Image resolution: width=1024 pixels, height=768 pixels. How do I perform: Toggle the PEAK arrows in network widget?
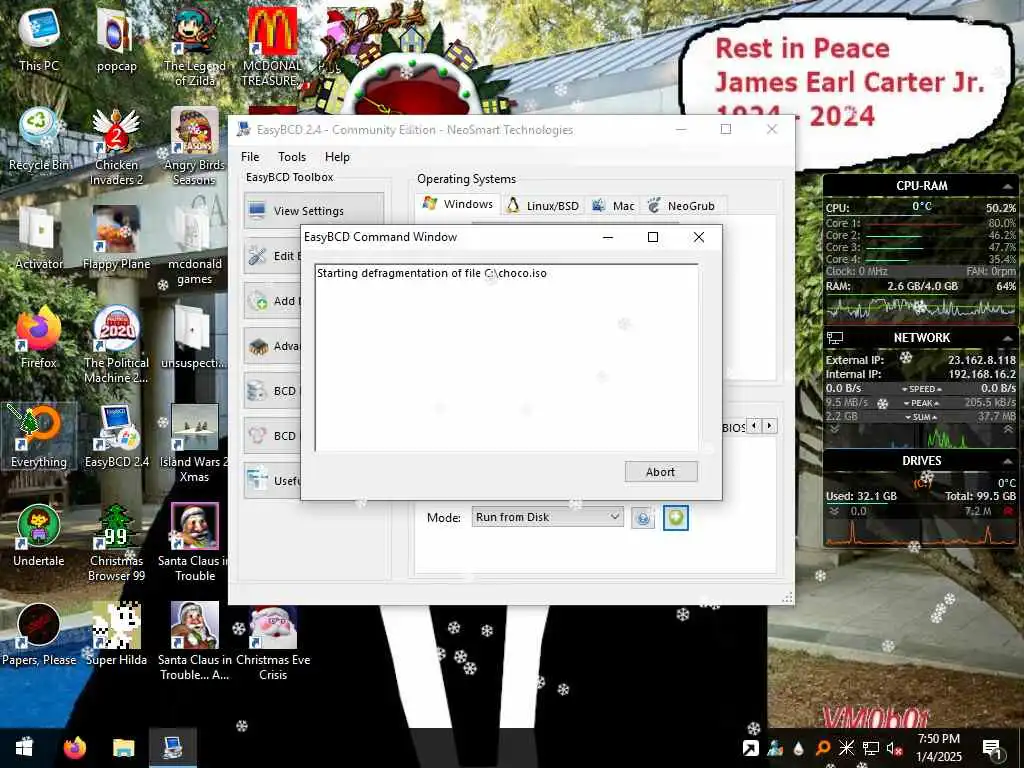coord(921,403)
